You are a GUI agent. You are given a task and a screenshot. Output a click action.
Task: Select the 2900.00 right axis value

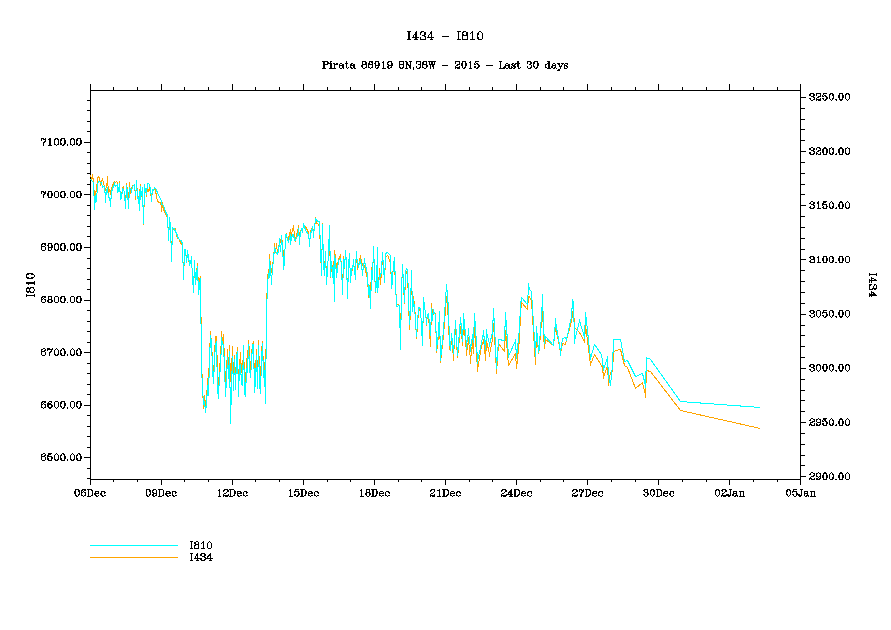click(x=830, y=477)
